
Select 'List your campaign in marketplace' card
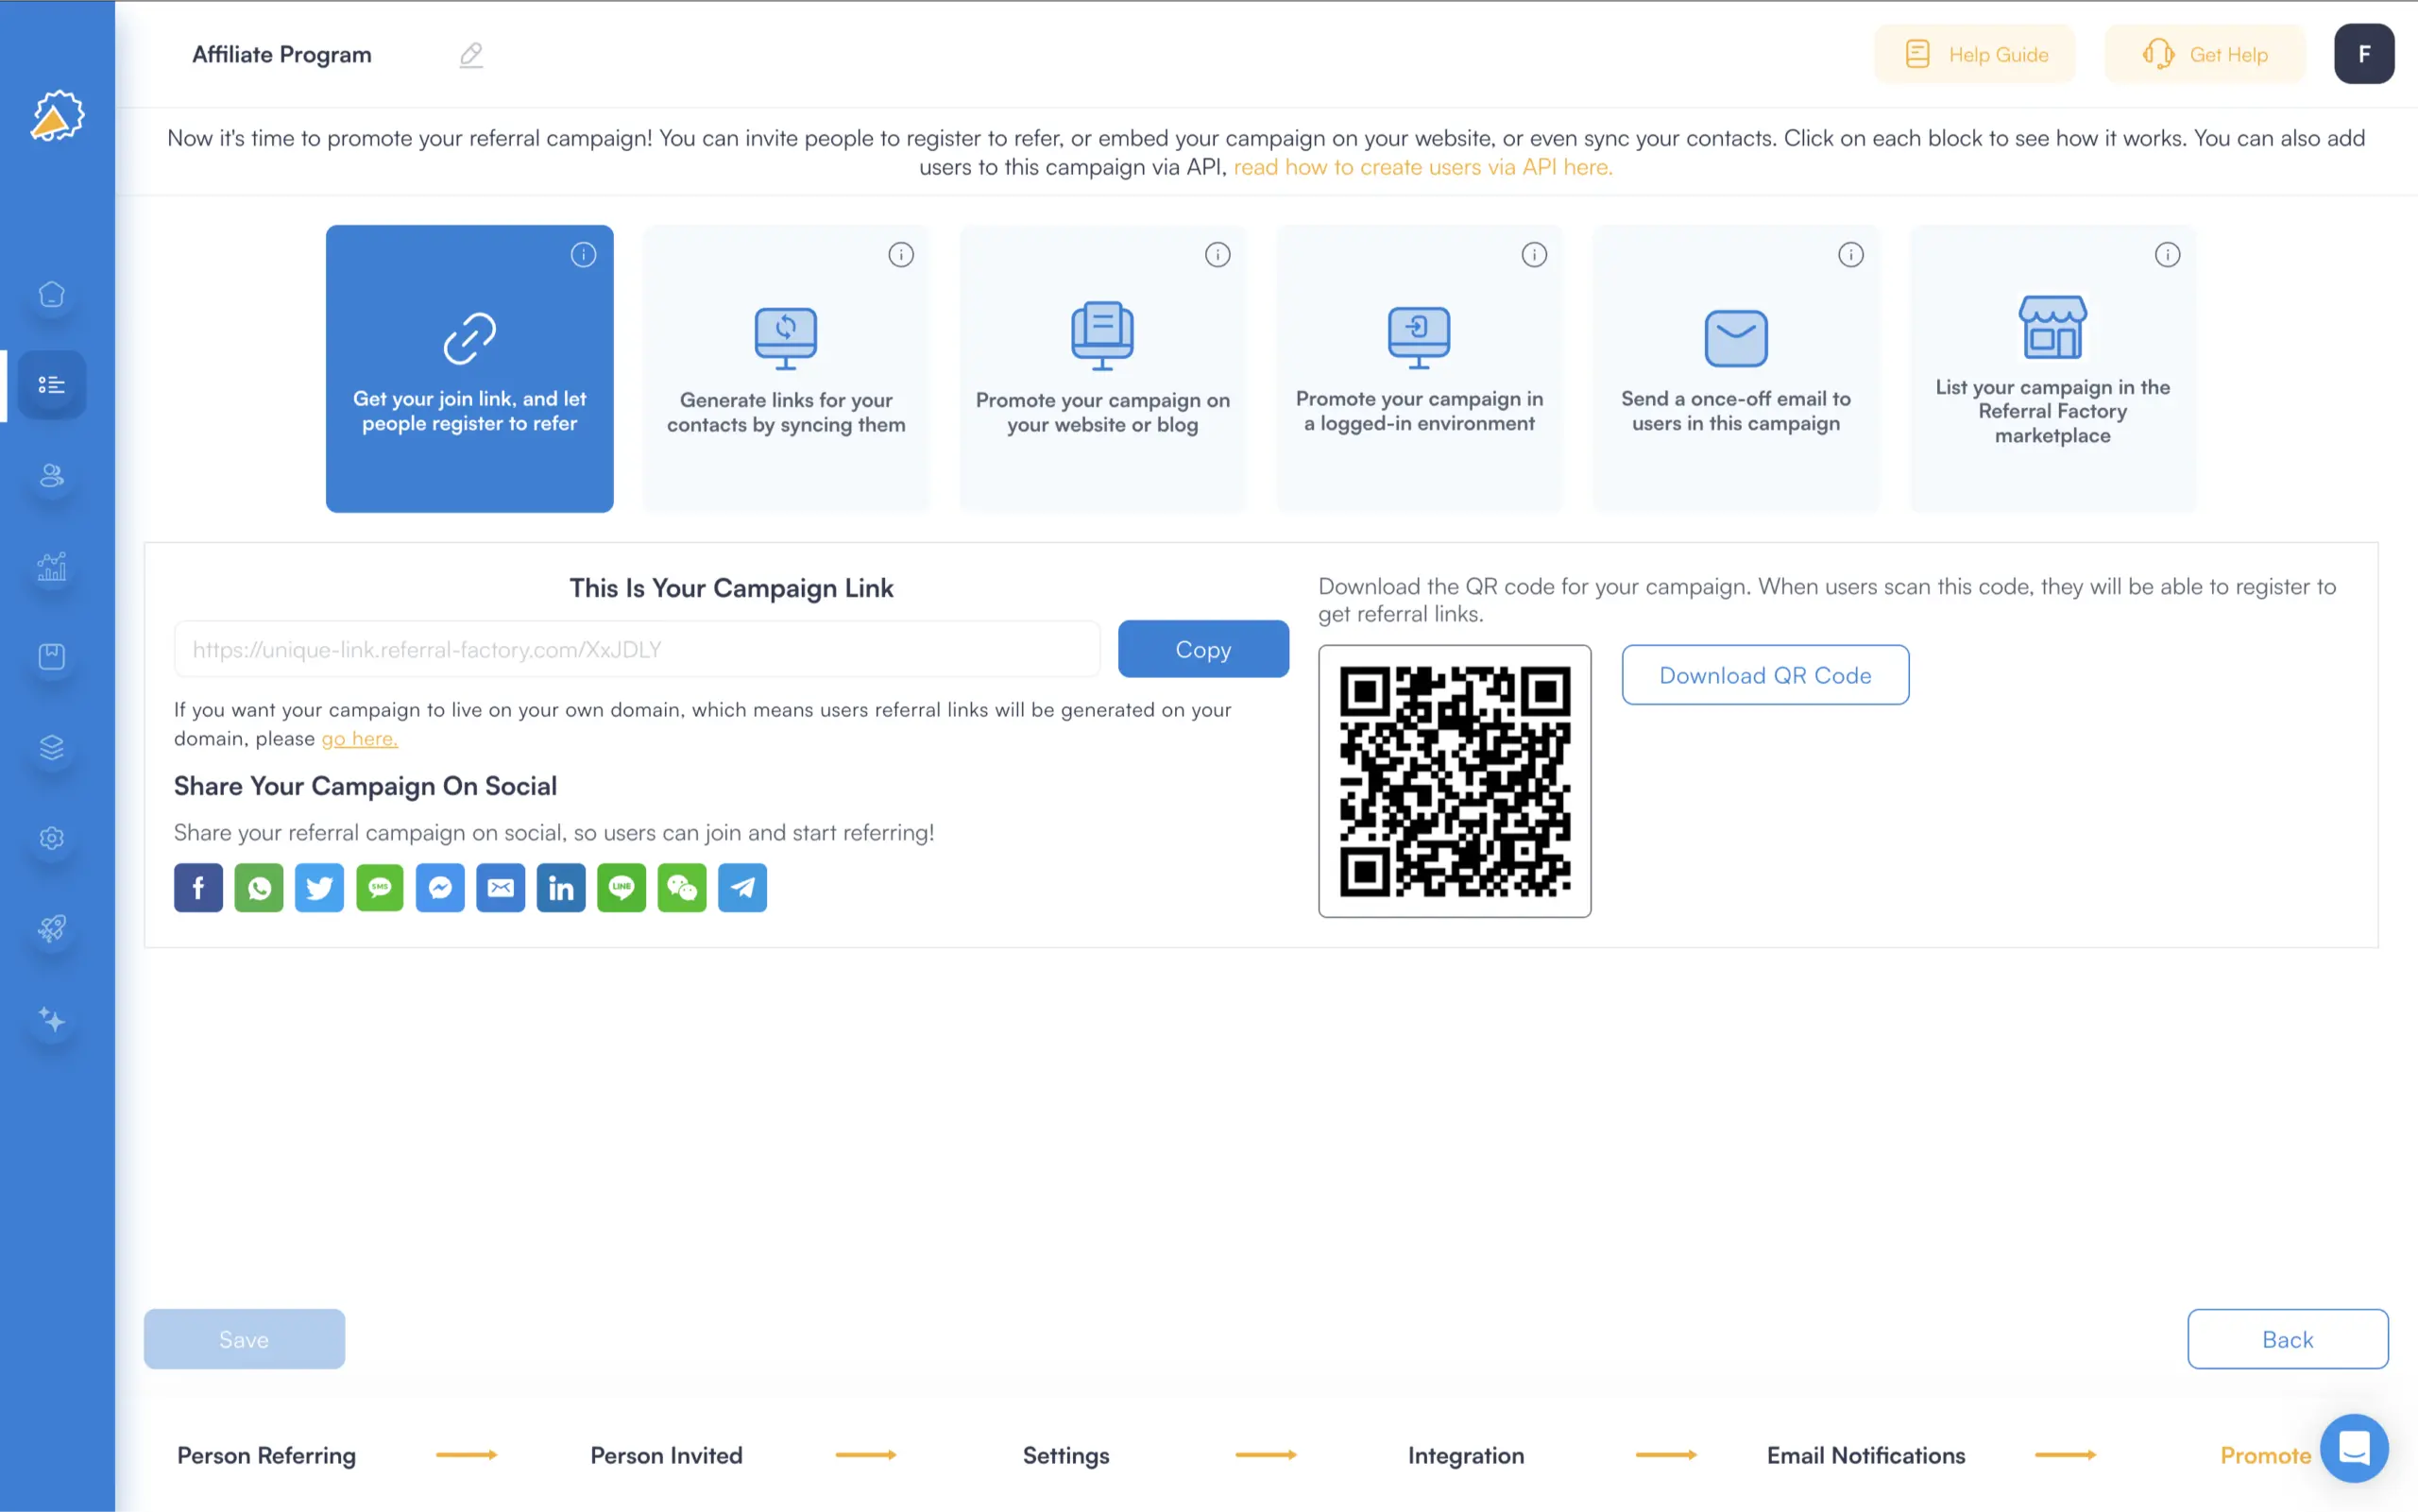(2053, 369)
